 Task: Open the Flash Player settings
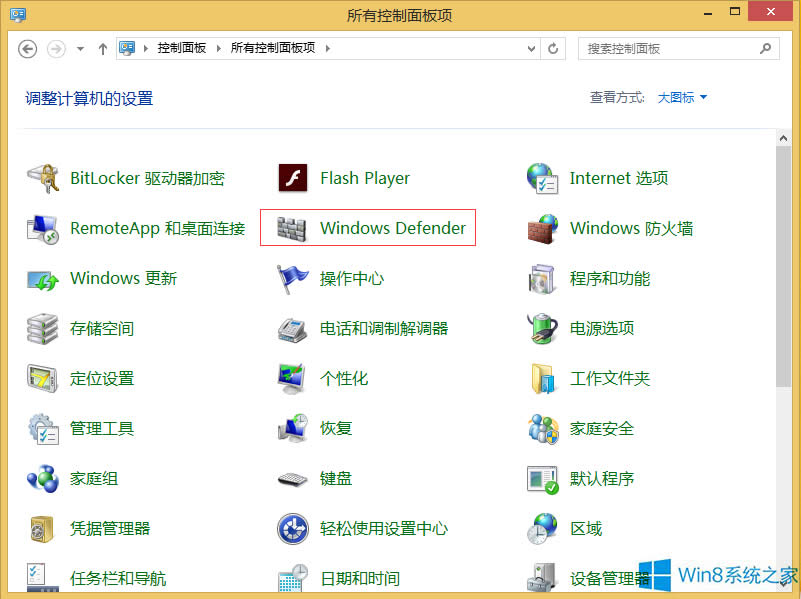pos(364,178)
